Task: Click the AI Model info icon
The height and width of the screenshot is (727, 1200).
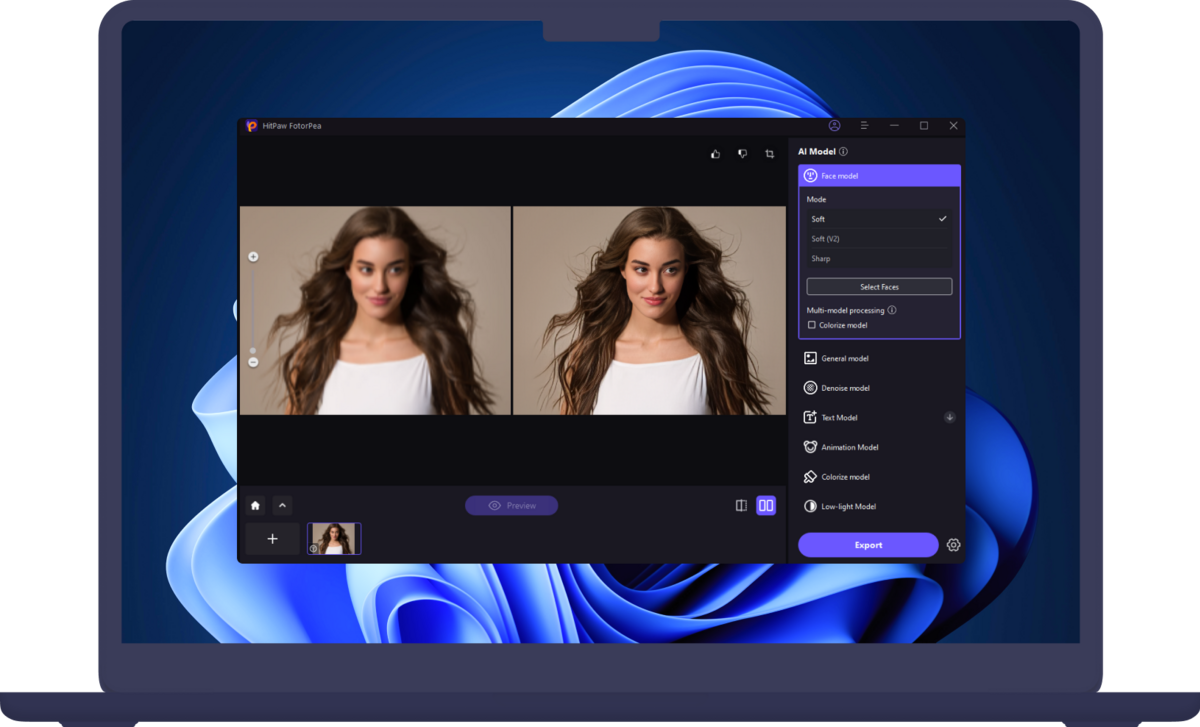Action: point(843,152)
